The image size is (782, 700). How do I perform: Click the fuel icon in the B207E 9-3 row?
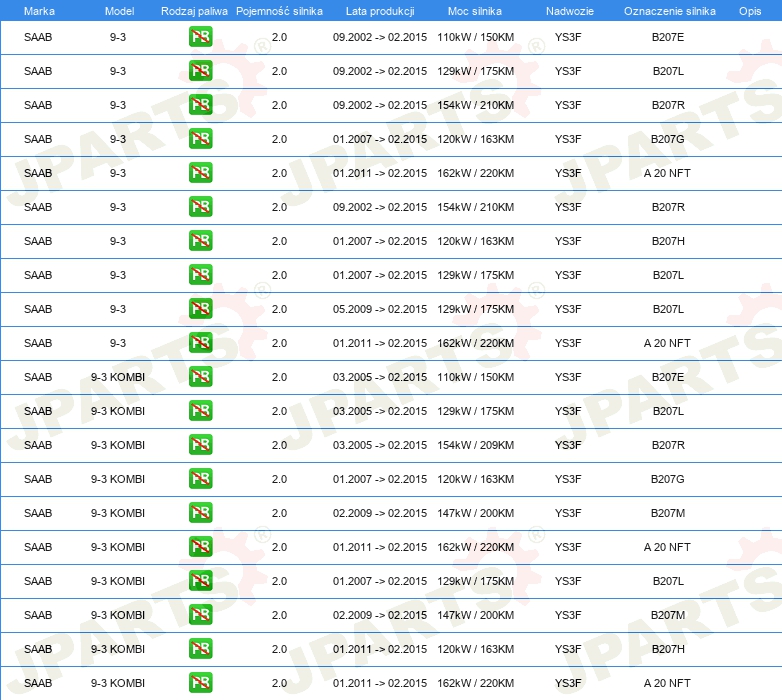(200, 37)
